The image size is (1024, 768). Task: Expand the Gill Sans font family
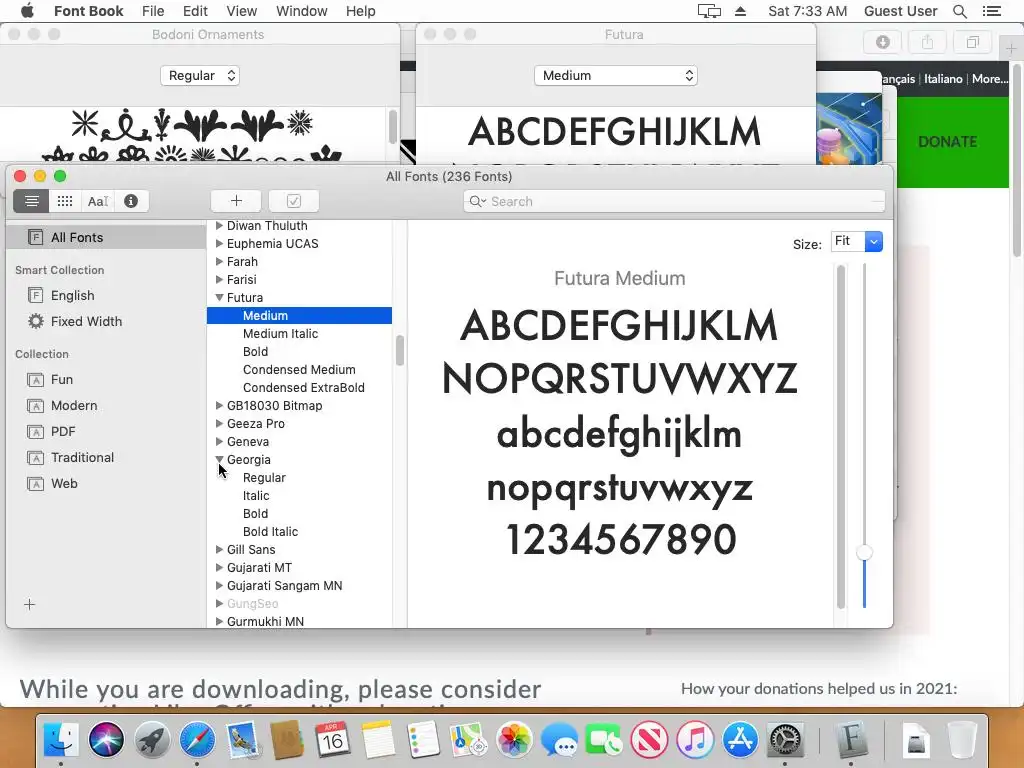pos(219,549)
